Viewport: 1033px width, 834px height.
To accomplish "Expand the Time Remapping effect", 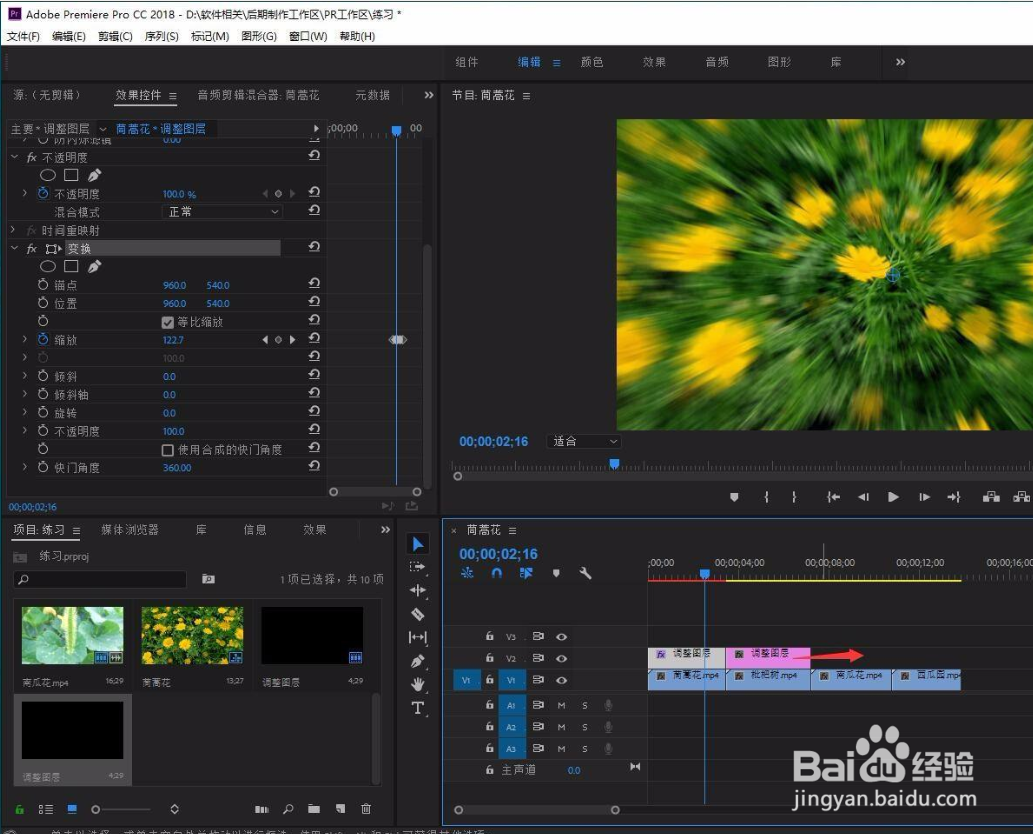I will pos(13,230).
